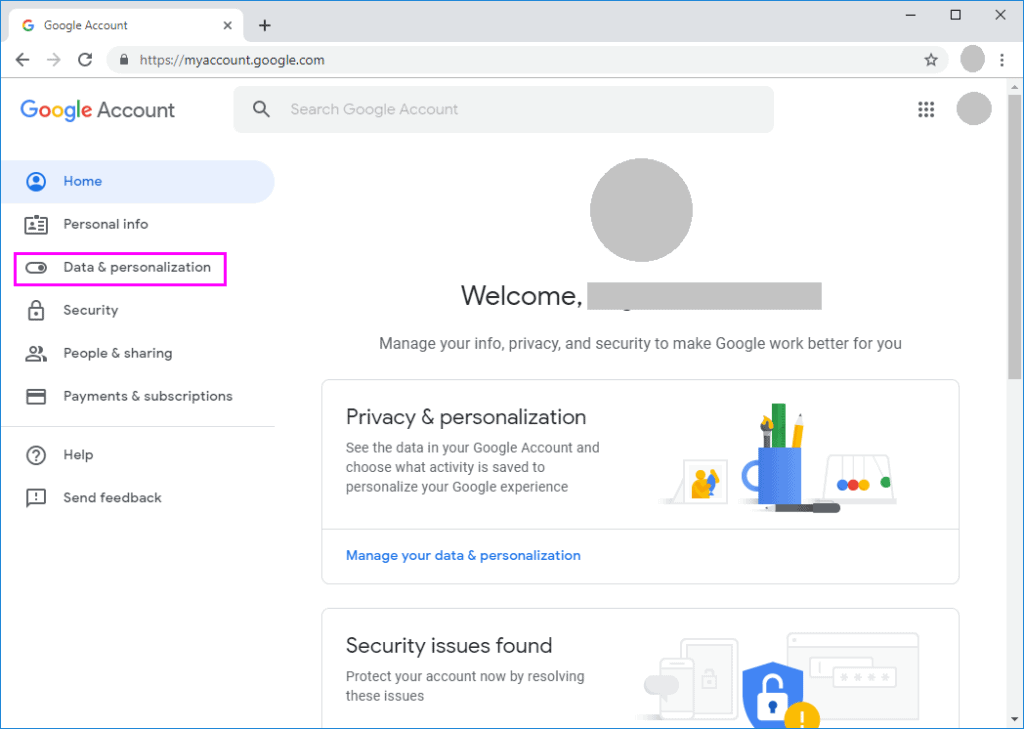Click the Home person icon in sidebar

point(36,182)
